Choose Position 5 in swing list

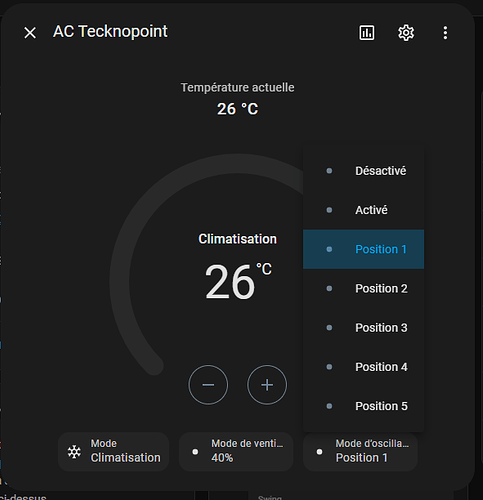click(x=363, y=406)
